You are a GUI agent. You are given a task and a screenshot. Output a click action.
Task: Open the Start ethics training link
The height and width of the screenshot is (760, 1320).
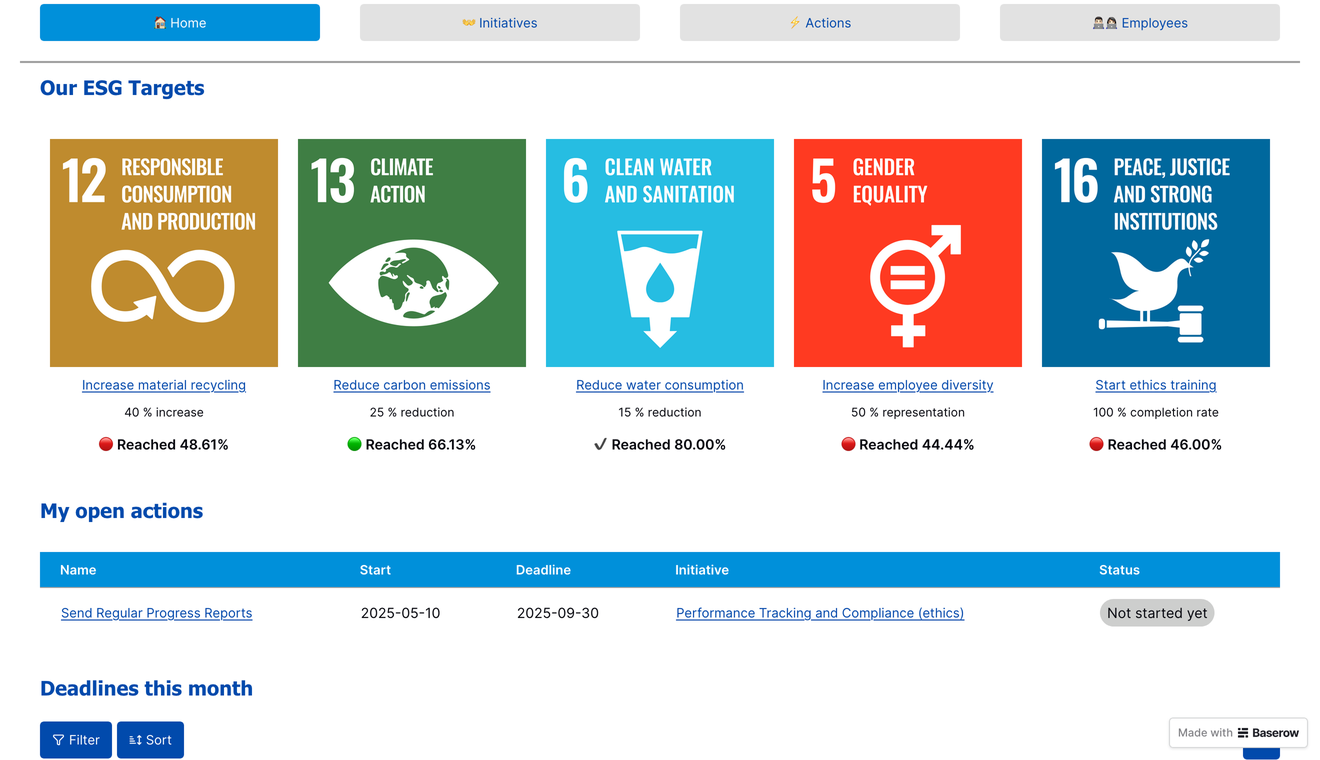(1156, 385)
